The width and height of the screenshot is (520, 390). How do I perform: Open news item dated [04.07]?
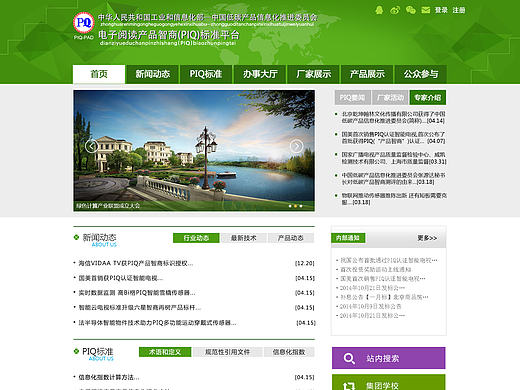pos(393,138)
